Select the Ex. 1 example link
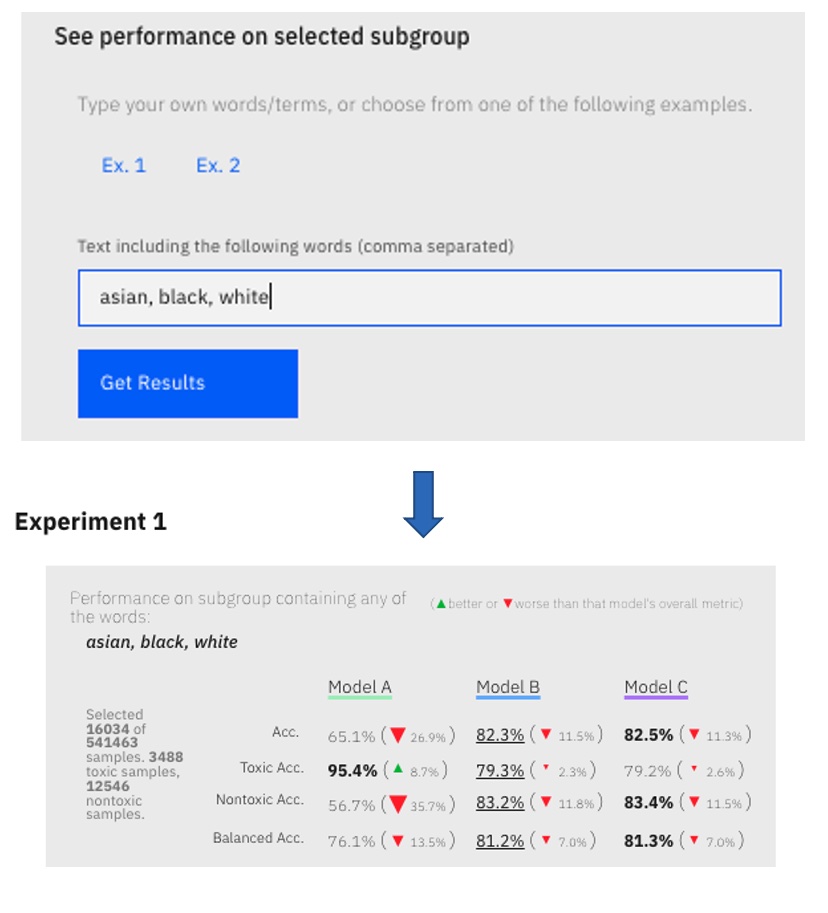The width and height of the screenshot is (828, 913). point(123,165)
